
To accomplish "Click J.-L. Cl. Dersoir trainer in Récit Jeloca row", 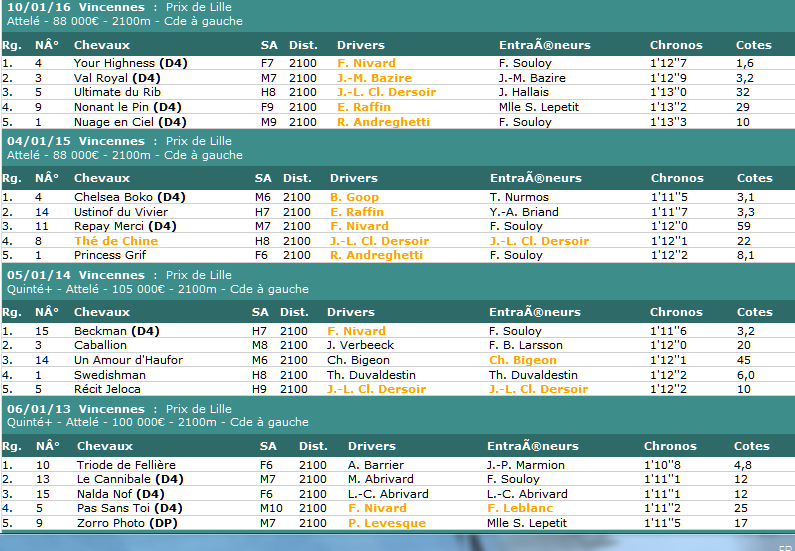I will pos(538,389).
